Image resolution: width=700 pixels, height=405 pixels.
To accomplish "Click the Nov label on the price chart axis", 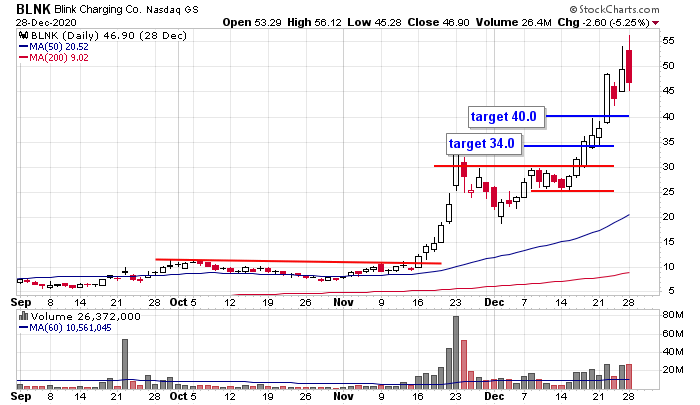I will click(343, 302).
